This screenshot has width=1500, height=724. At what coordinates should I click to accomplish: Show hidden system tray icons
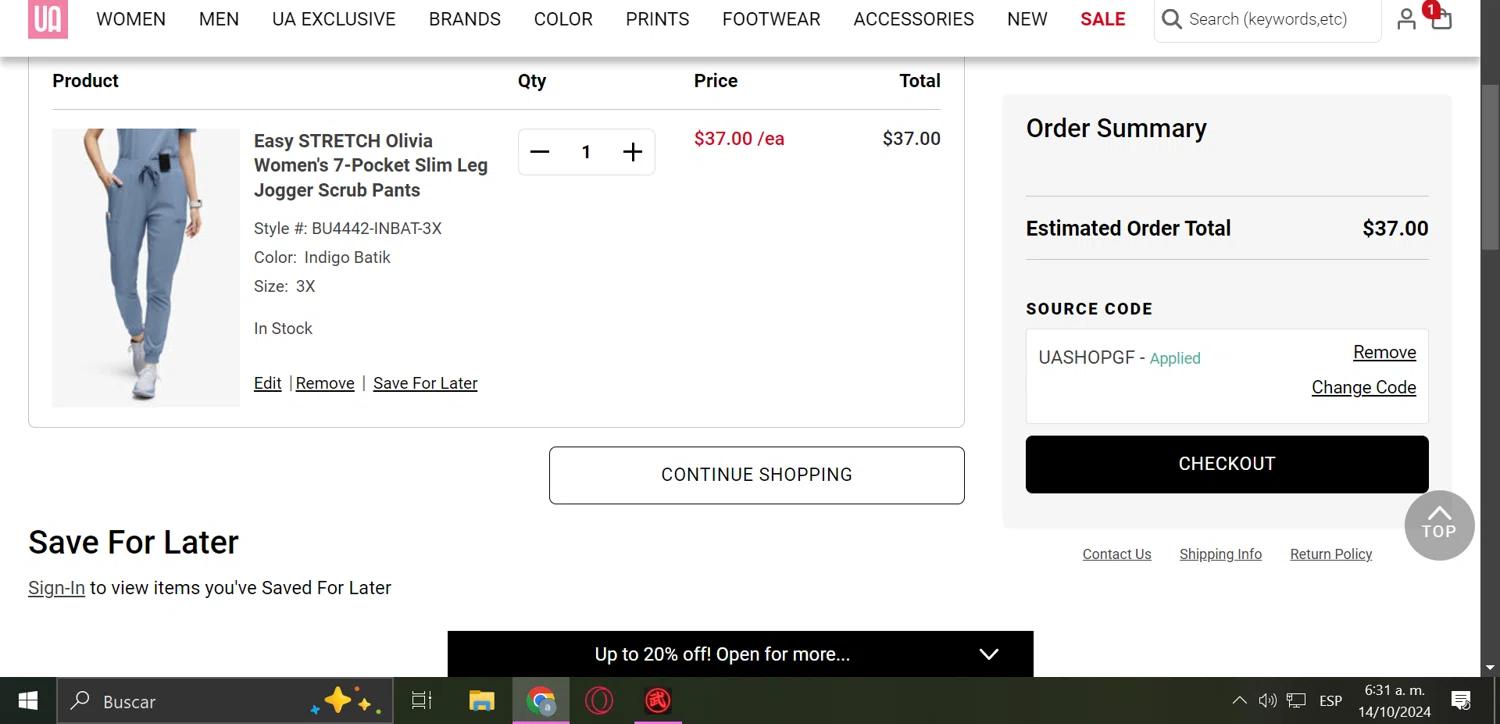pyautogui.click(x=1239, y=701)
